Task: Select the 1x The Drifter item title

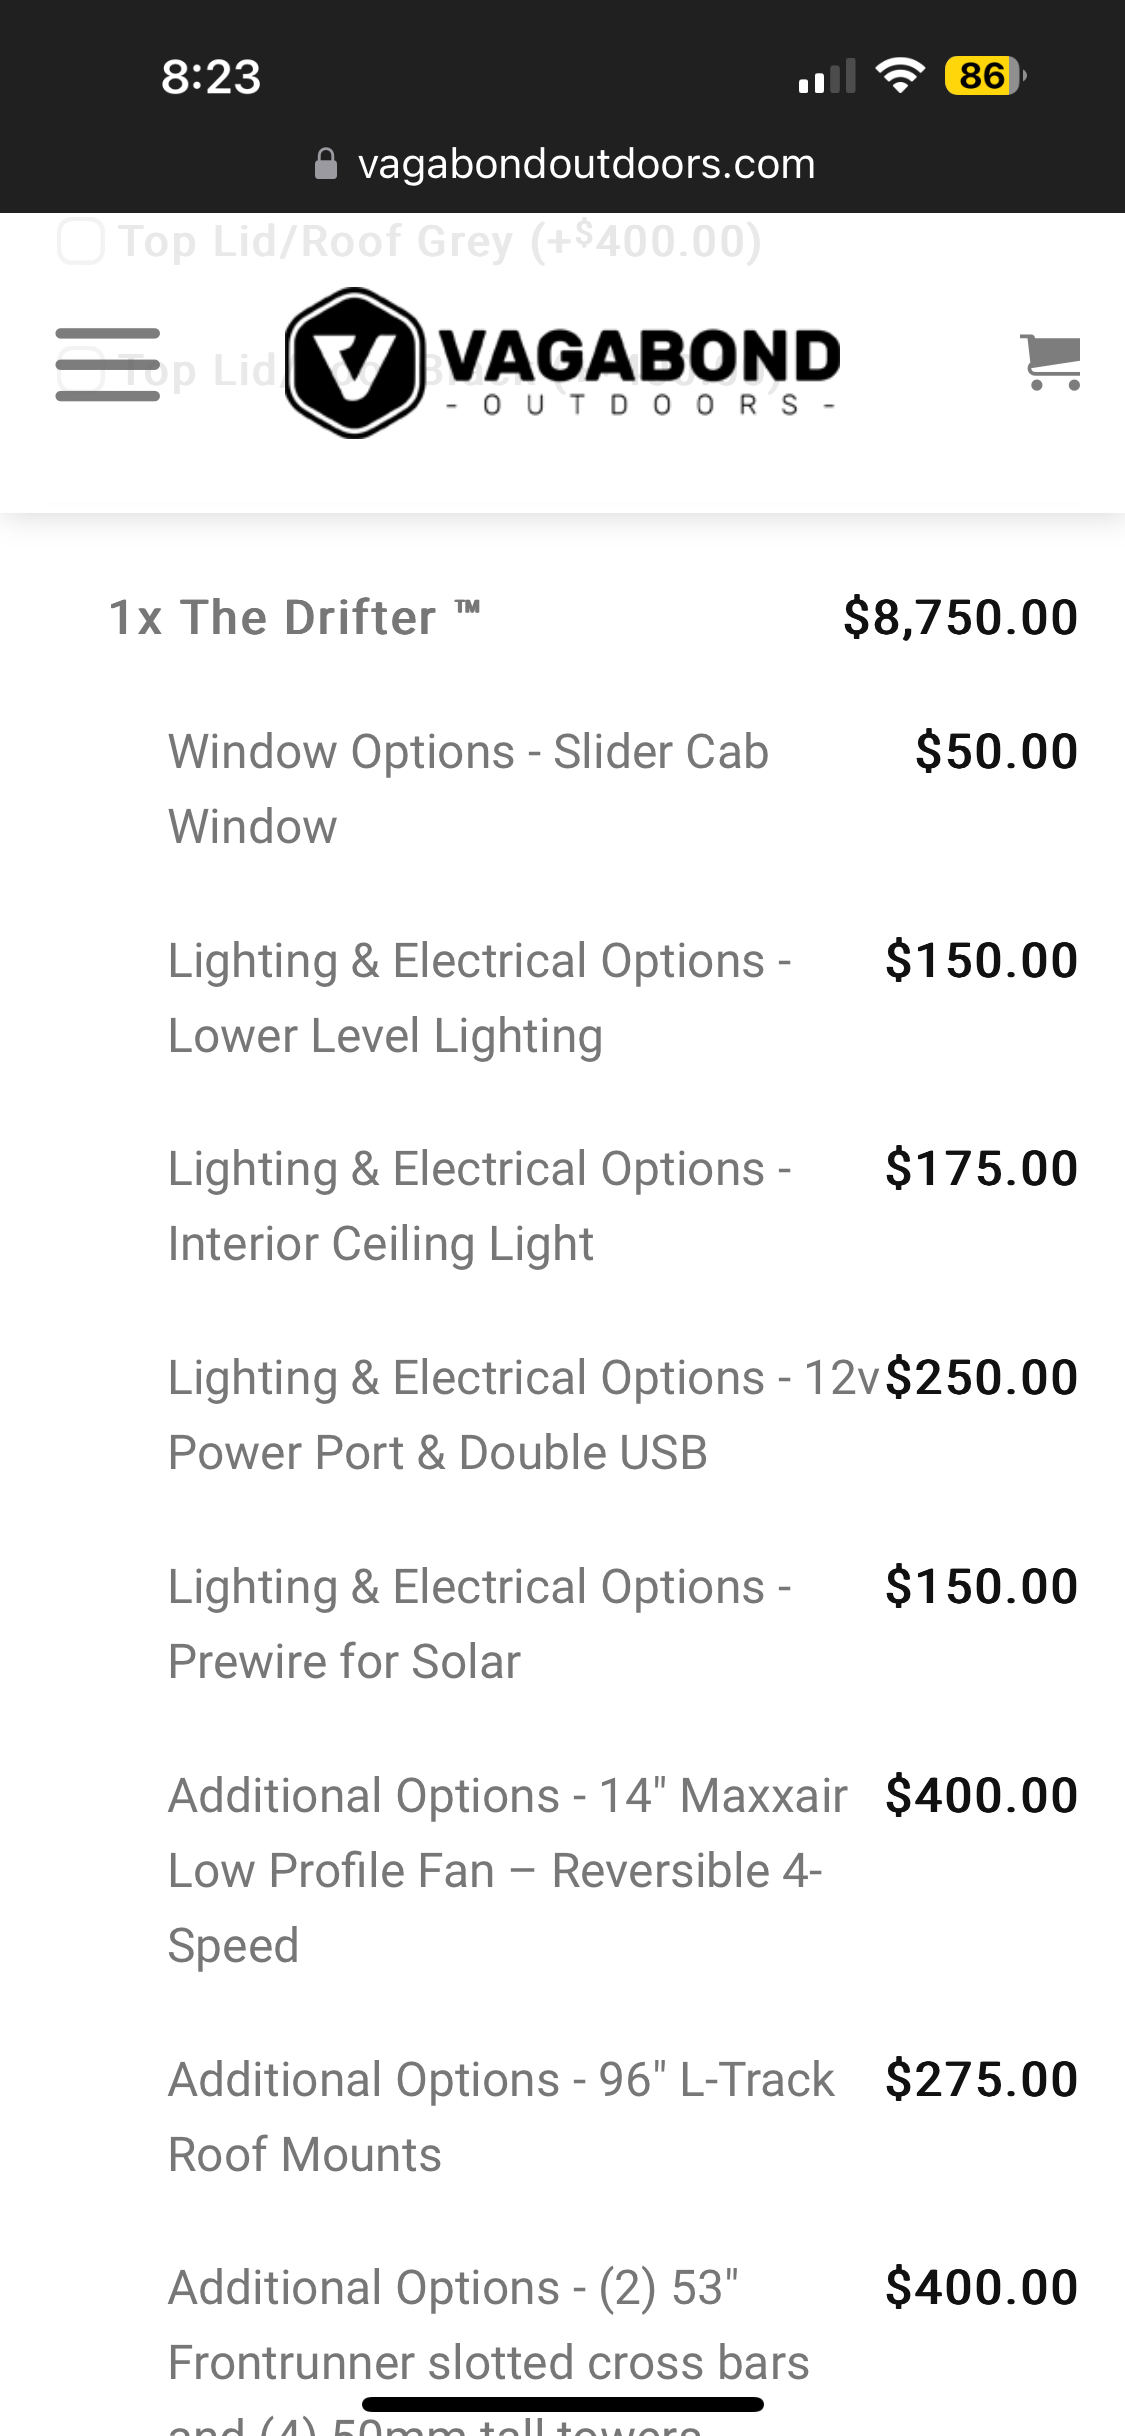Action: click(x=295, y=617)
